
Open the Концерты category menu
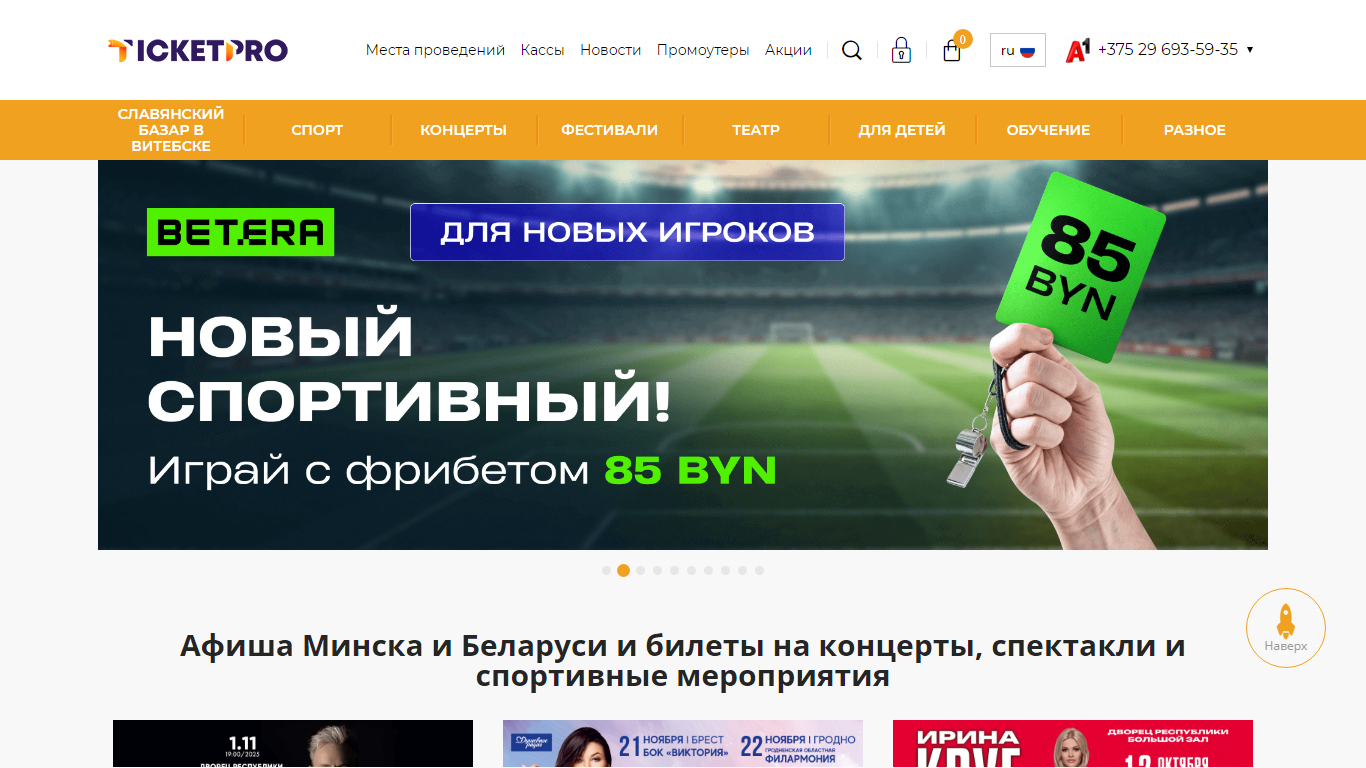463,130
